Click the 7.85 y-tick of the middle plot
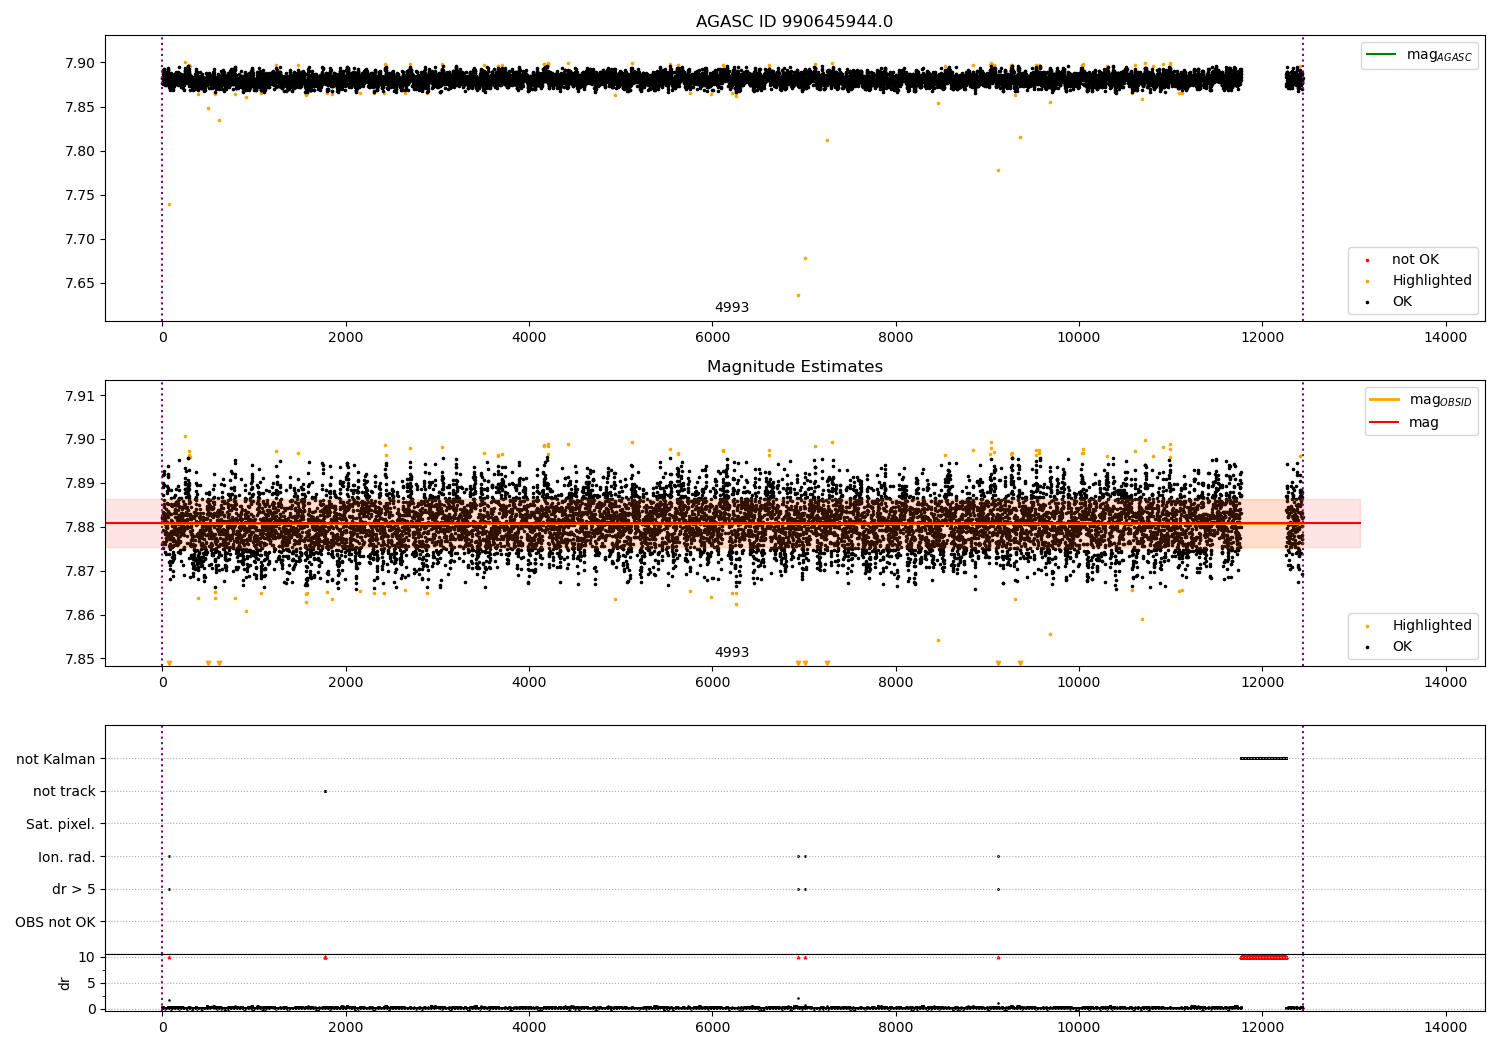 (79, 660)
